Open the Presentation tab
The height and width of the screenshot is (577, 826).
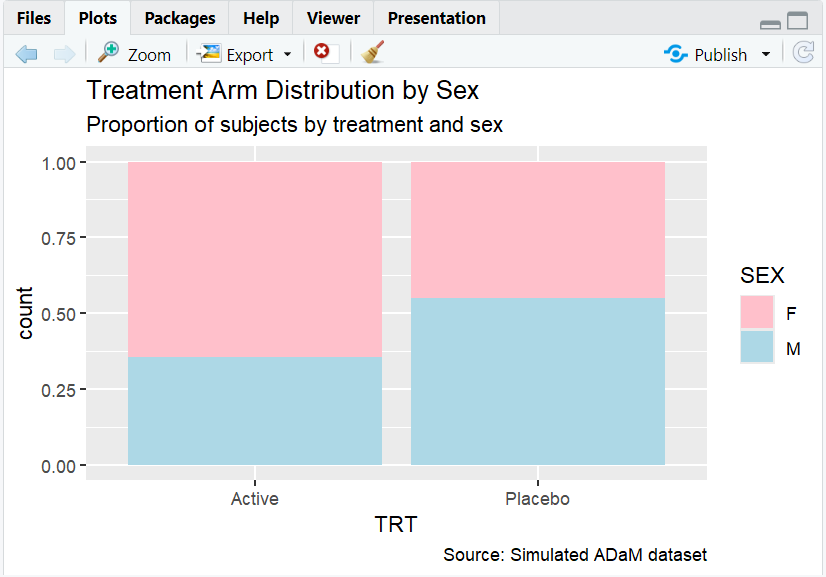[436, 17]
